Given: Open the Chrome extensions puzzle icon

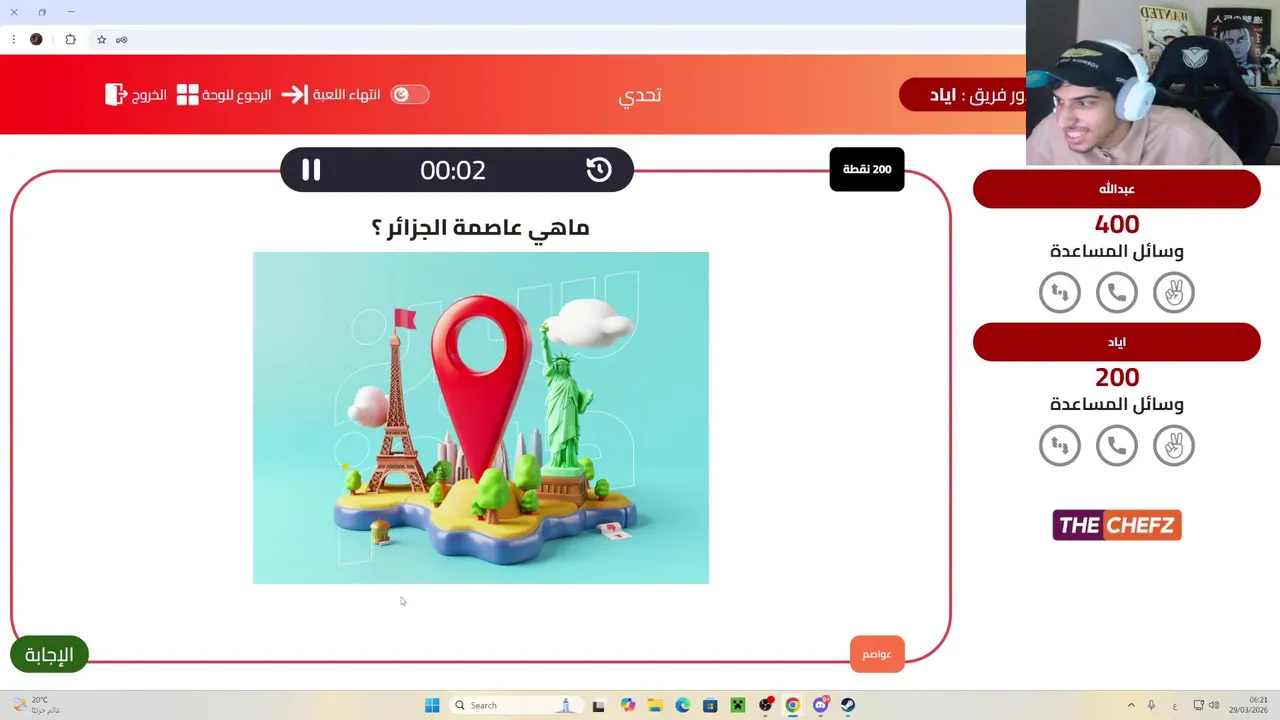Looking at the screenshot, I should [70, 40].
